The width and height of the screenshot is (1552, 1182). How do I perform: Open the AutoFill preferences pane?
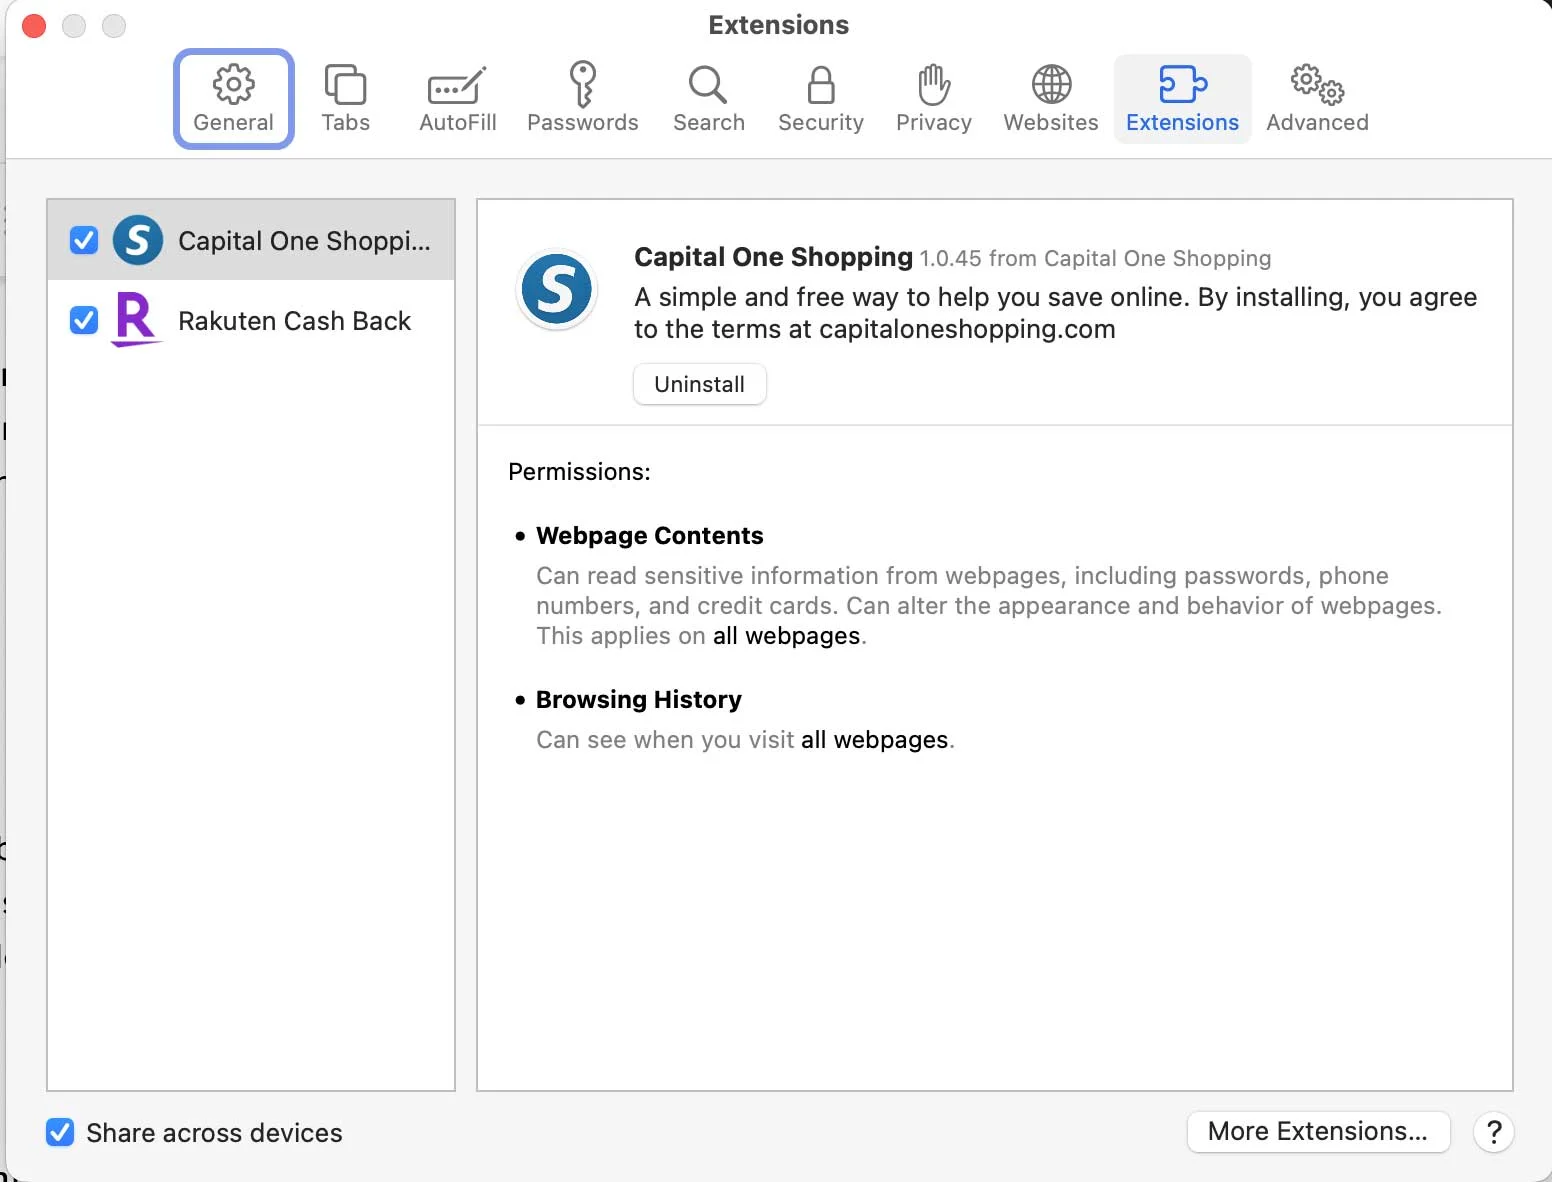coord(457,99)
